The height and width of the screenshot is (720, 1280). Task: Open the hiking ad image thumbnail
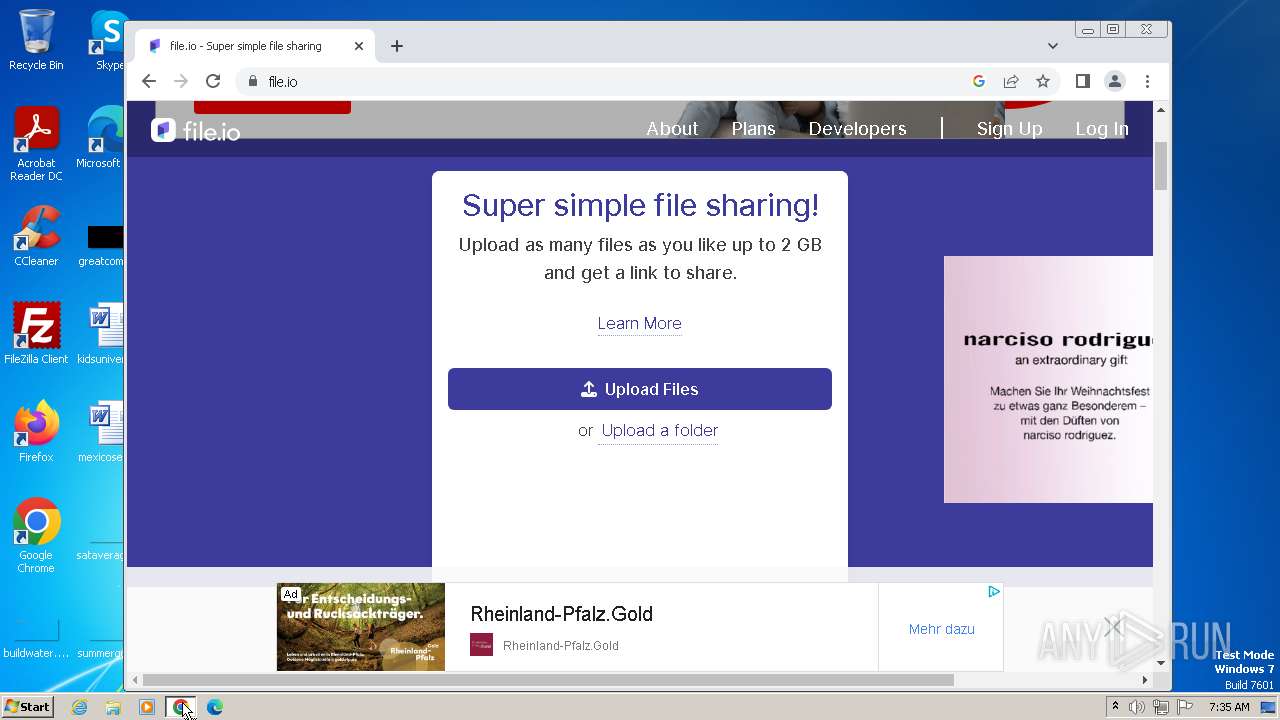point(361,627)
